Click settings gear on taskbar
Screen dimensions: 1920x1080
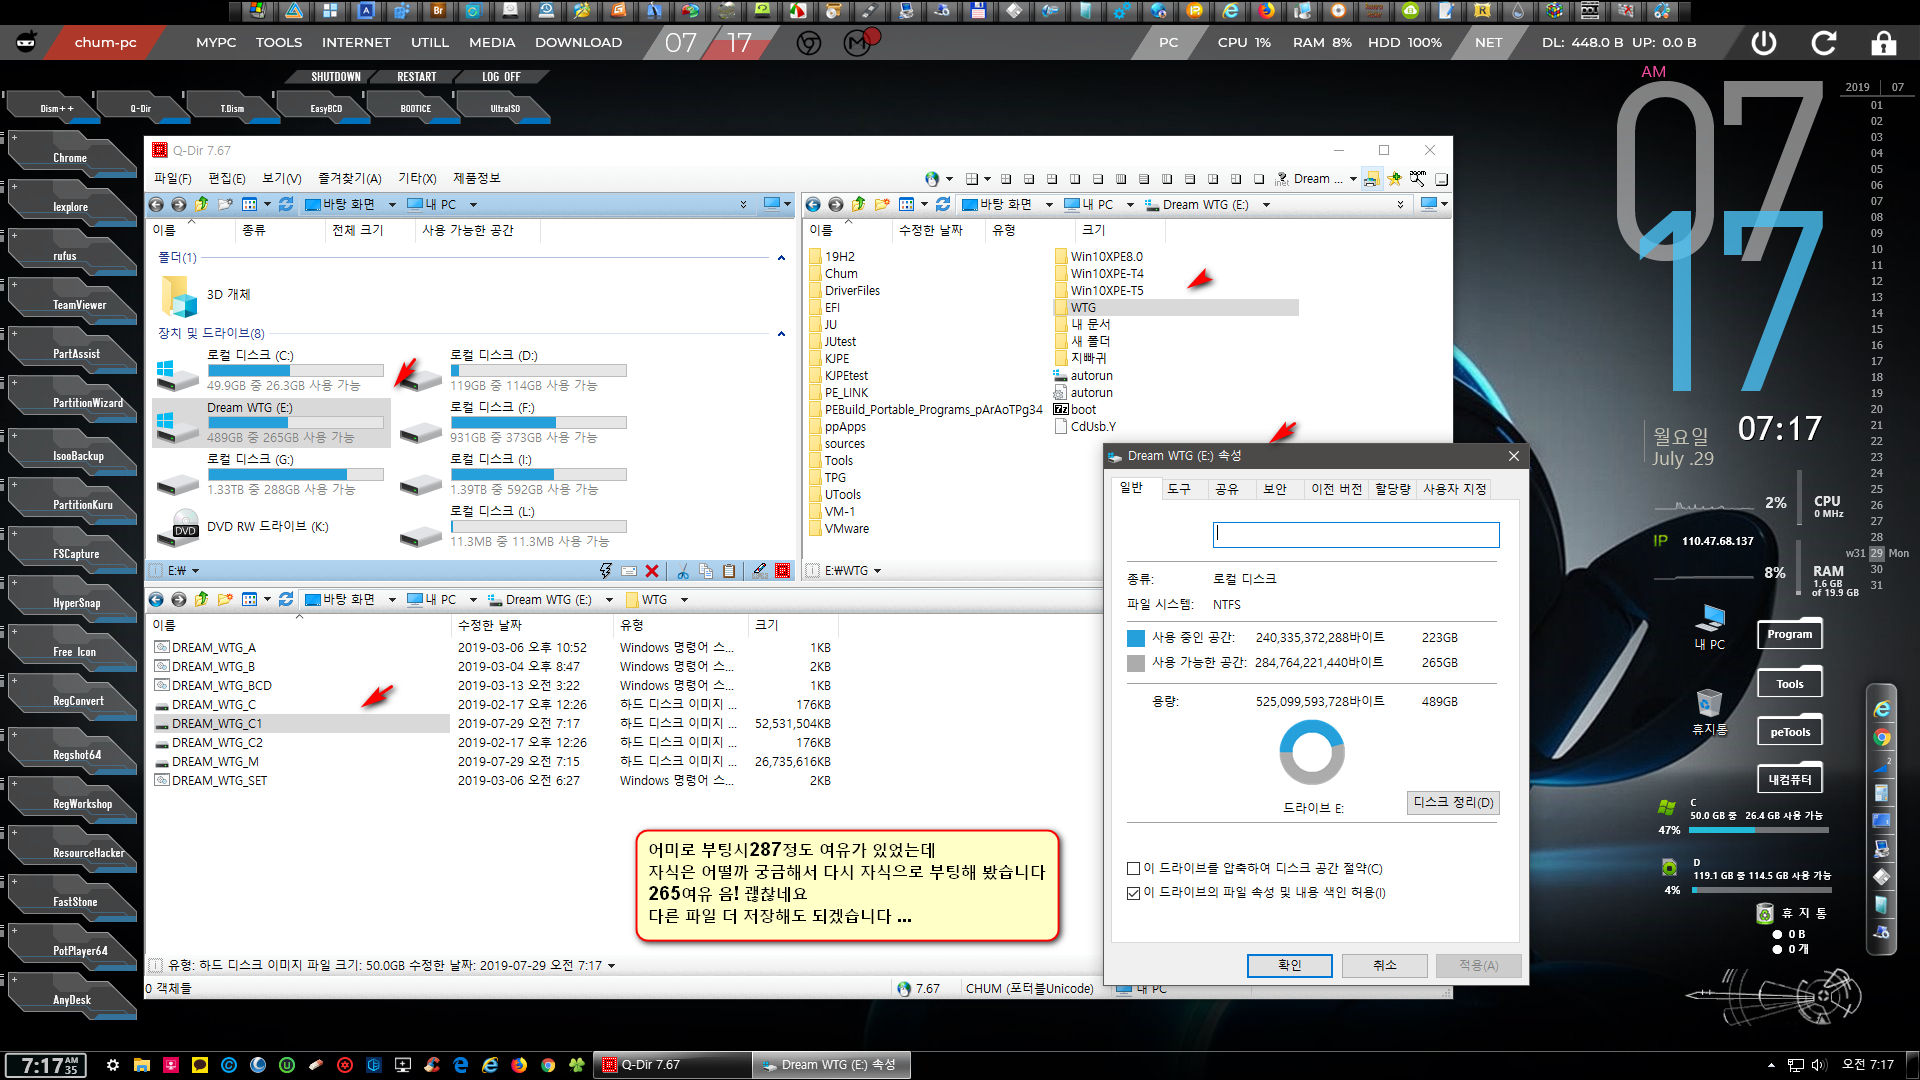(x=113, y=1065)
